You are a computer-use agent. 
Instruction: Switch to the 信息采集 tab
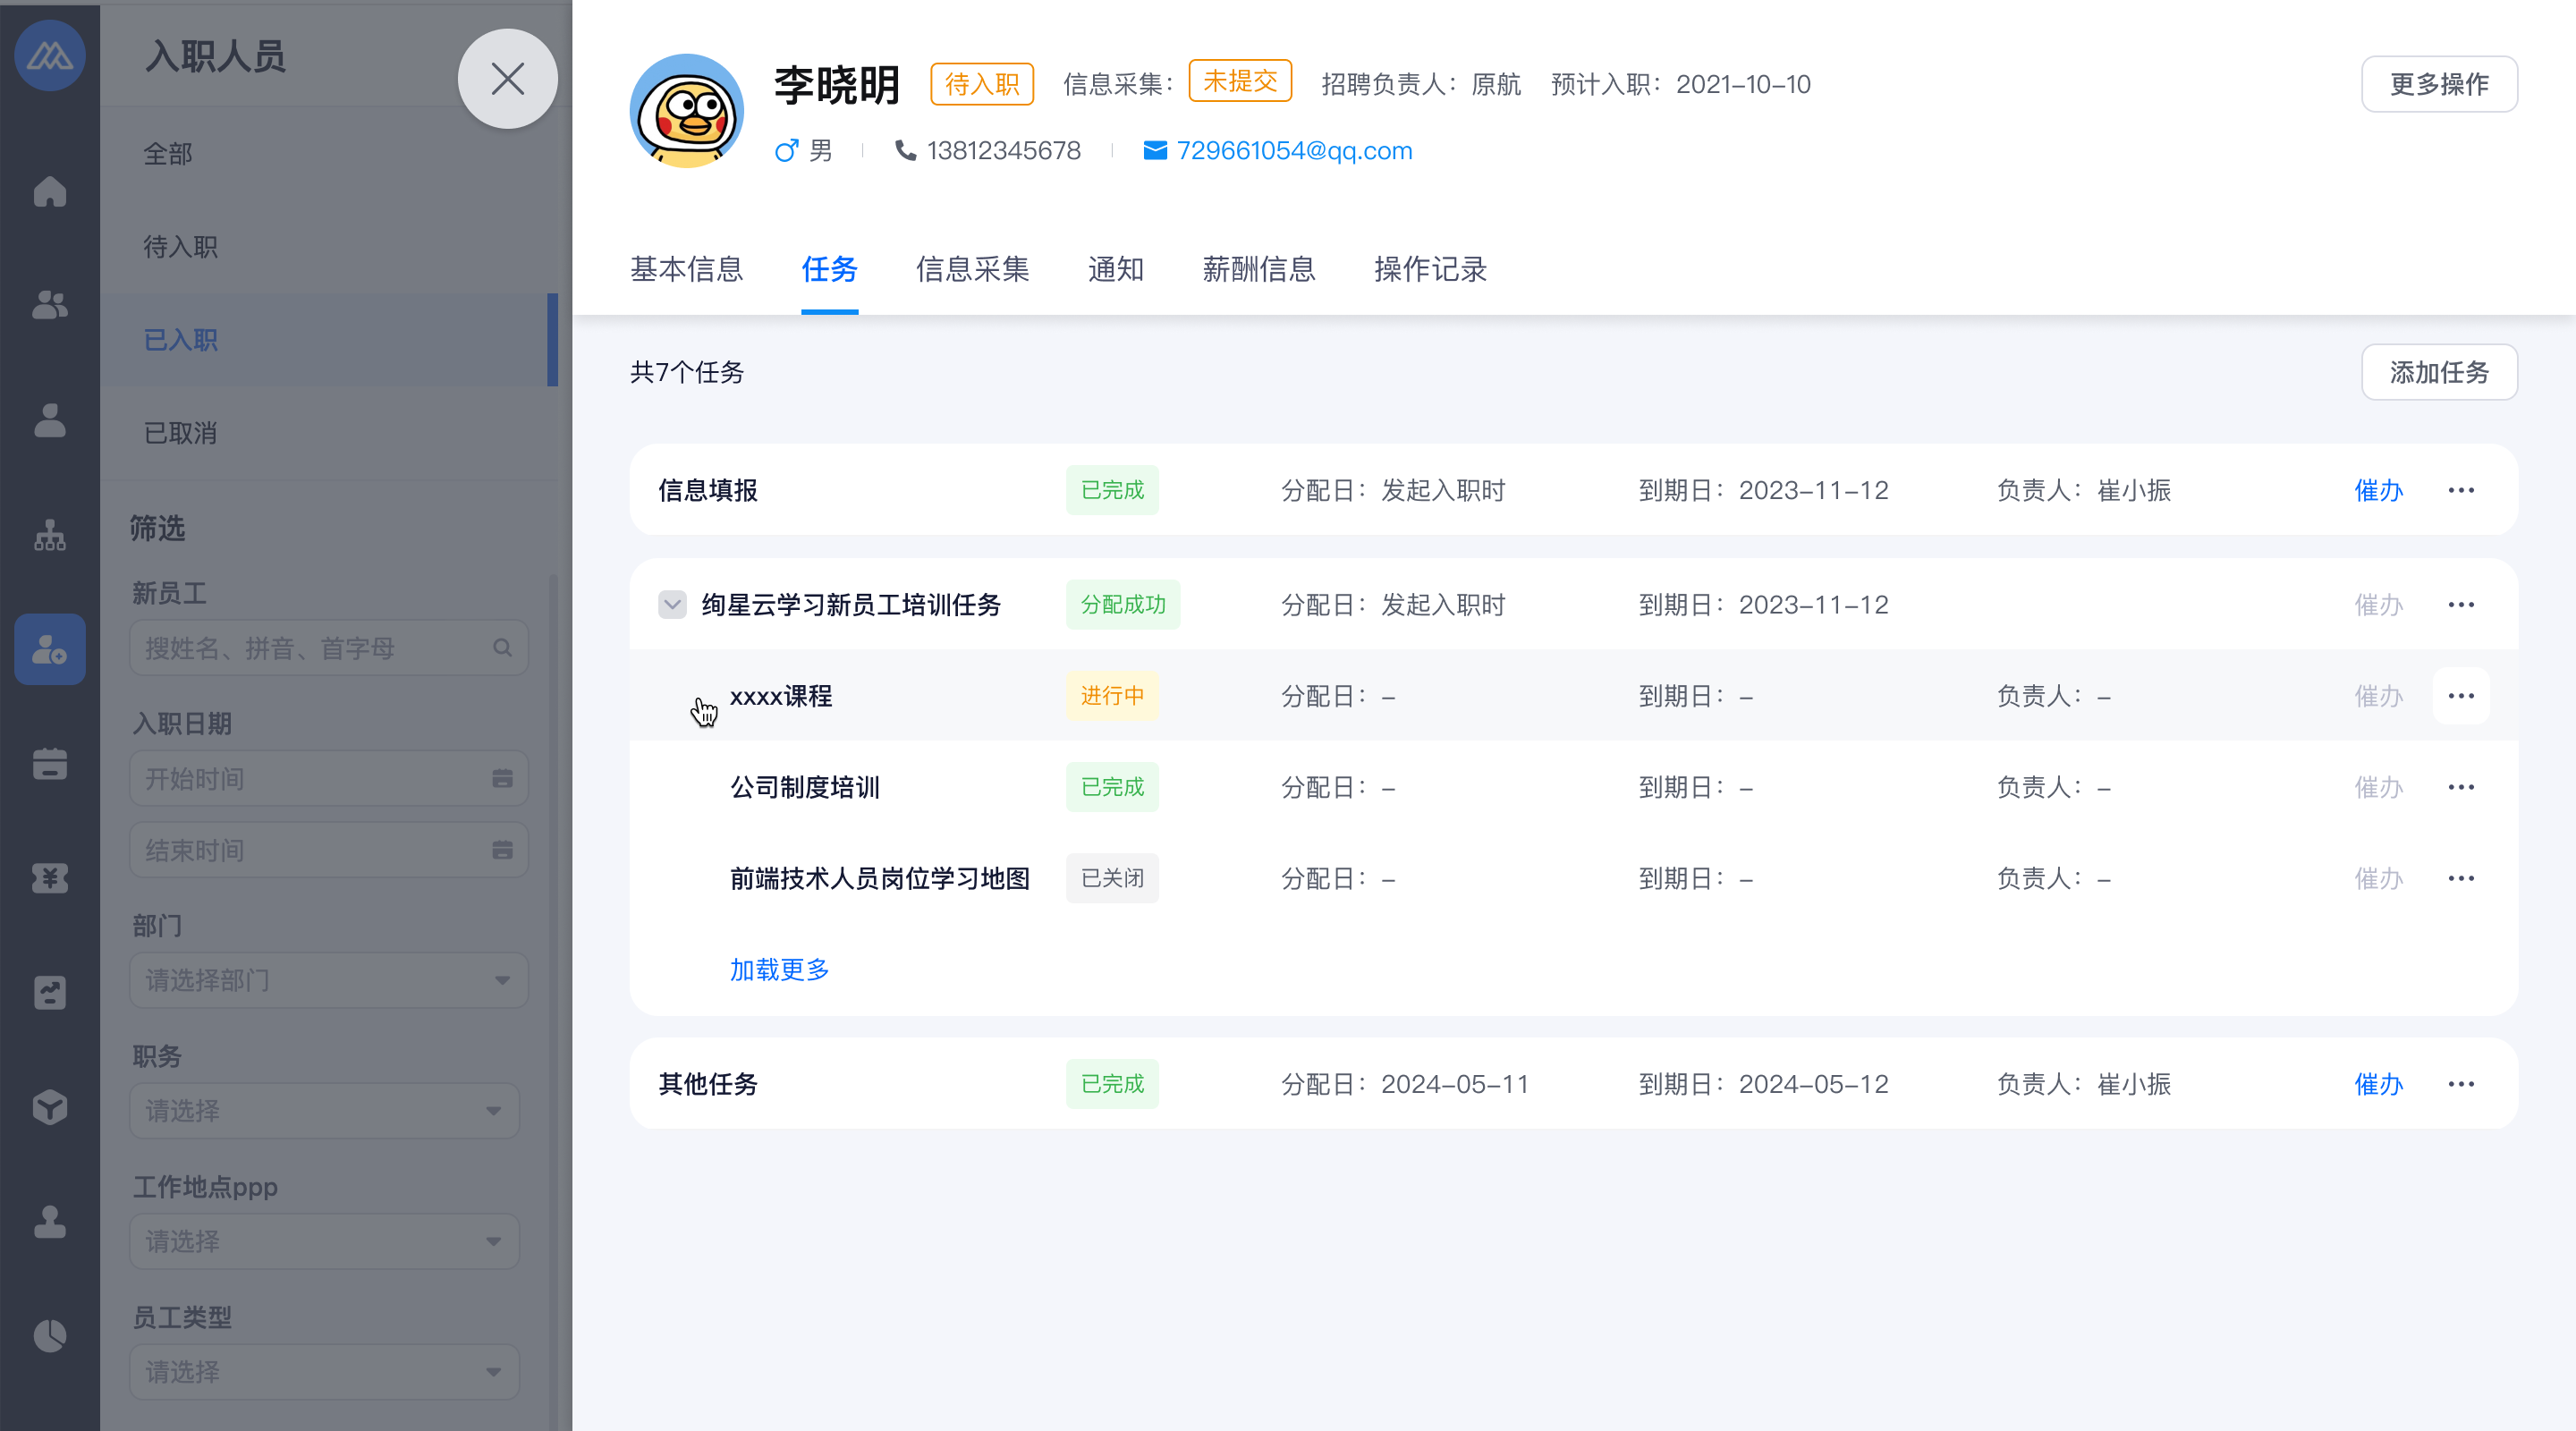[972, 269]
